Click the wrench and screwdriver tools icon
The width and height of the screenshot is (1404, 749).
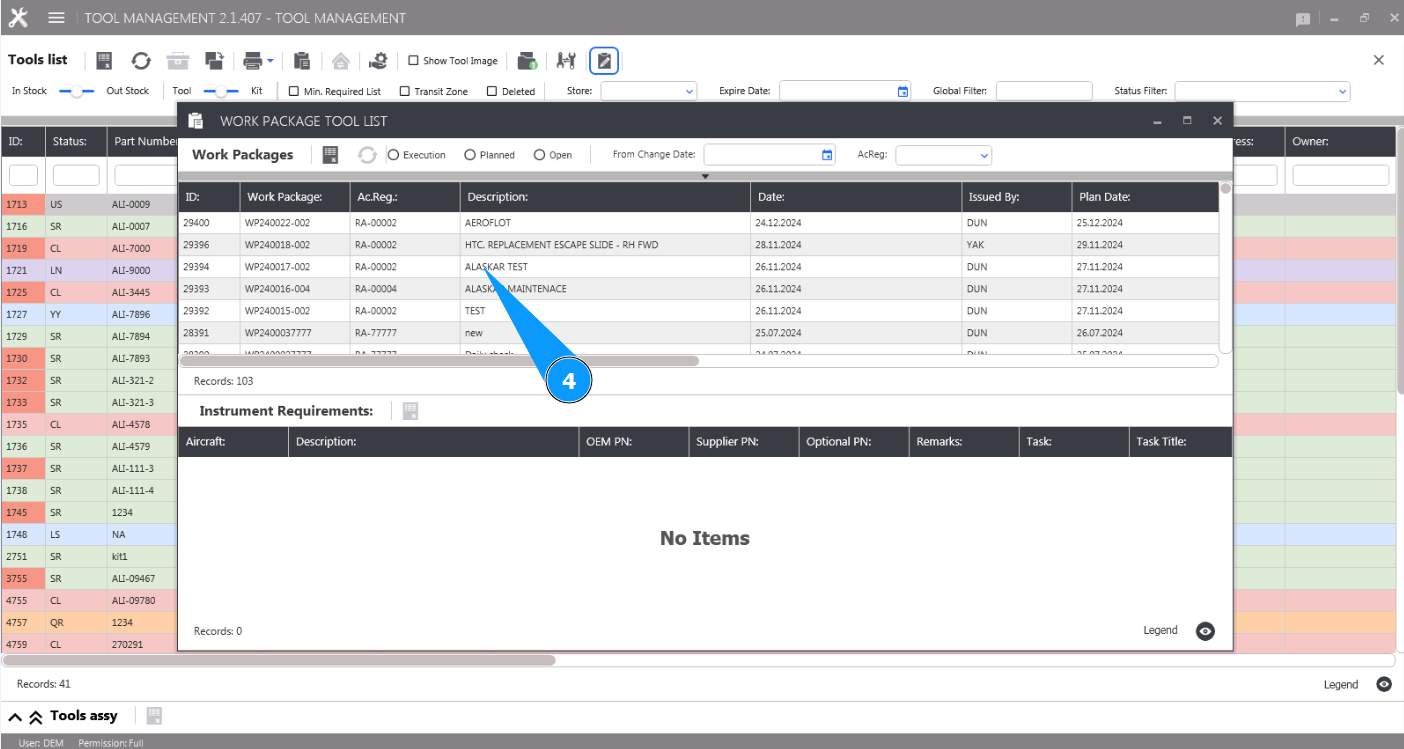click(566, 61)
